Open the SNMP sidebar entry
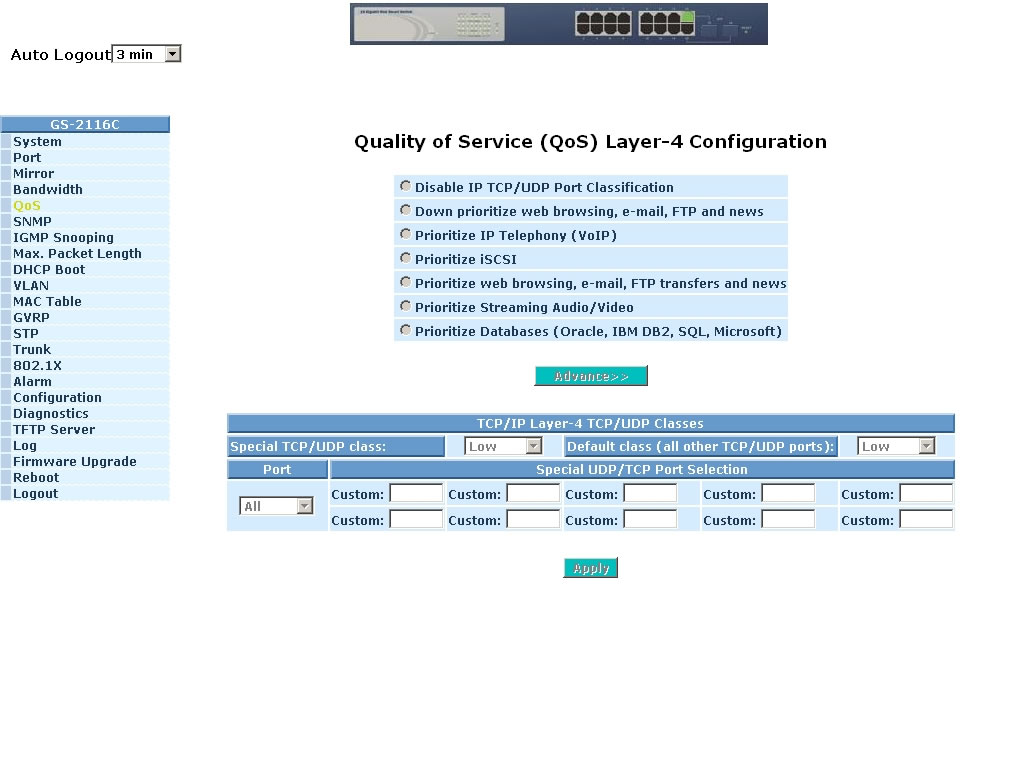 point(32,222)
